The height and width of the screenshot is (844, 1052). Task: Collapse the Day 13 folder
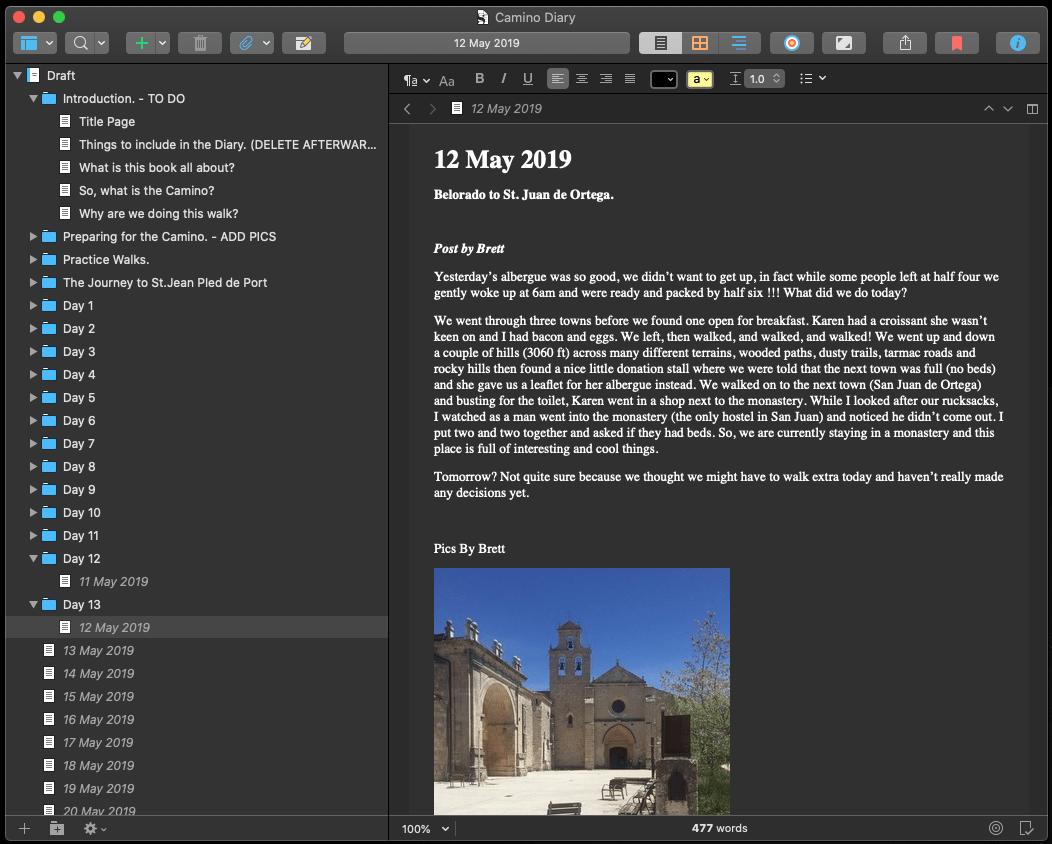coord(33,604)
